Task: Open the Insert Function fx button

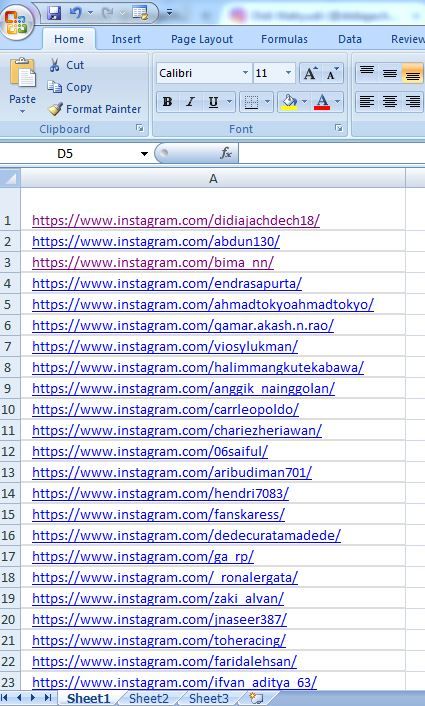Action: coord(226,154)
